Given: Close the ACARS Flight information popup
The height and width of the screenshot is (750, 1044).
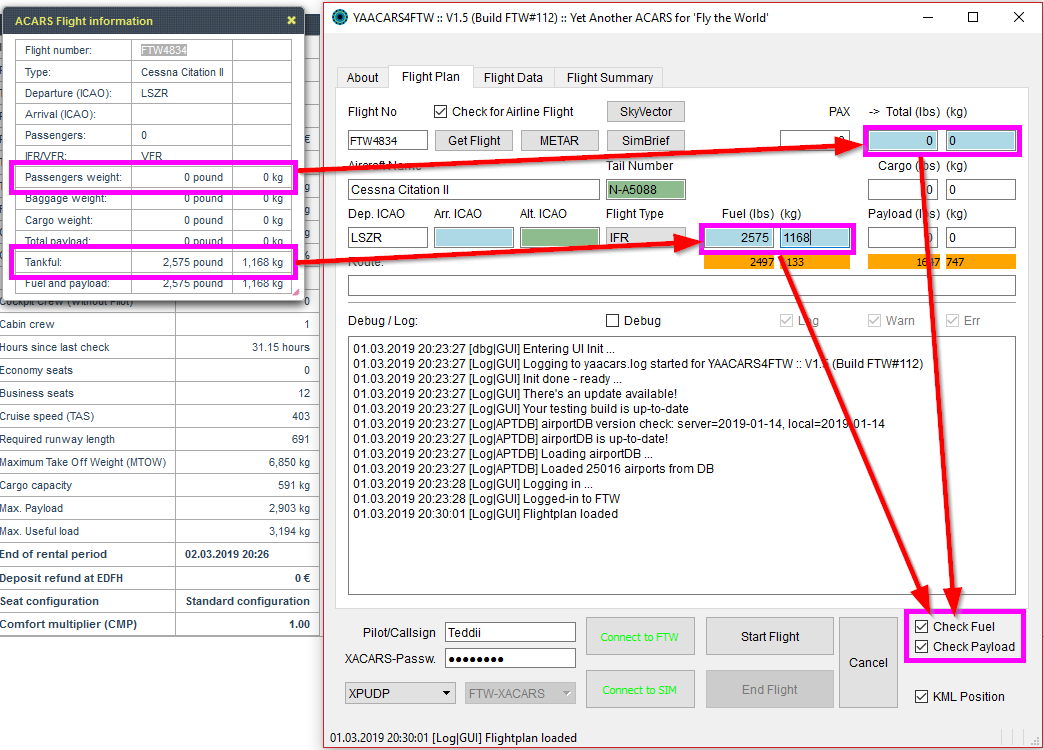Looking at the screenshot, I should click(291, 21).
